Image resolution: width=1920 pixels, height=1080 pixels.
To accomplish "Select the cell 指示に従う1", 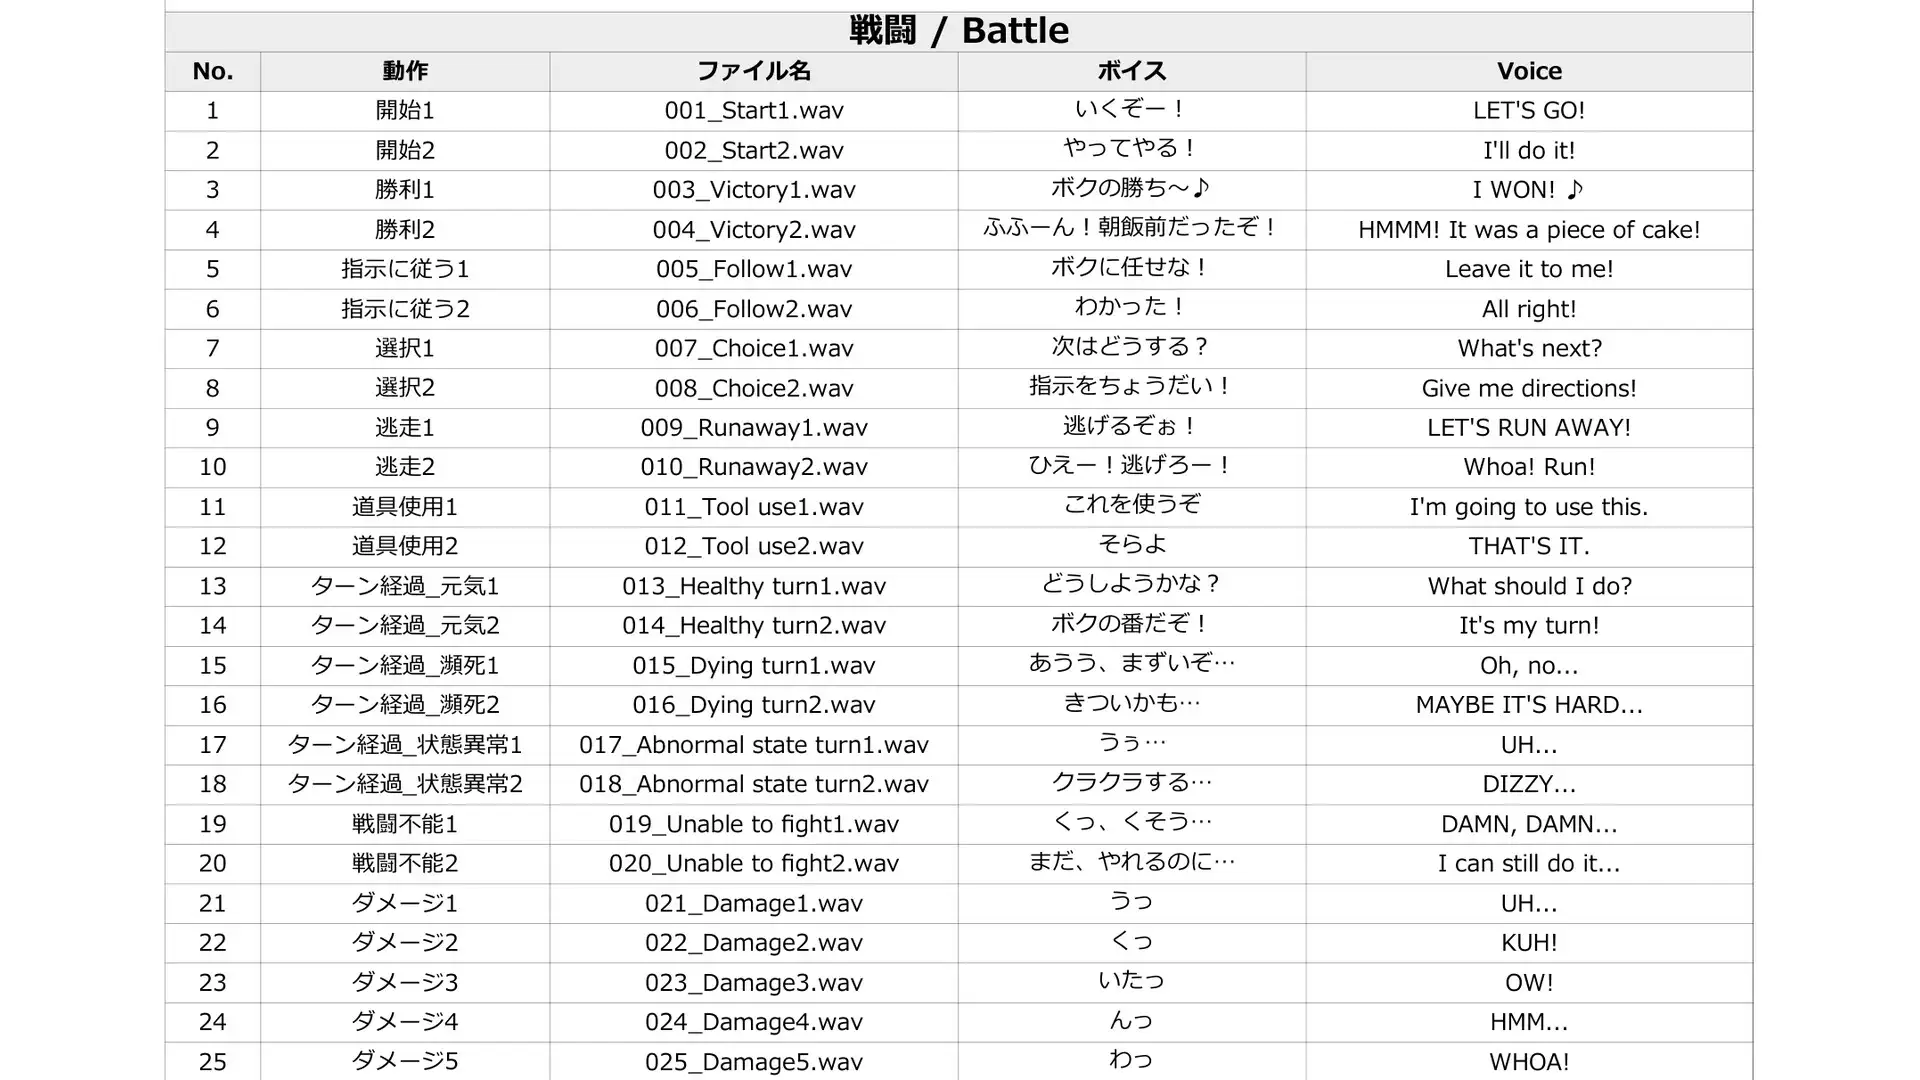I will [405, 269].
